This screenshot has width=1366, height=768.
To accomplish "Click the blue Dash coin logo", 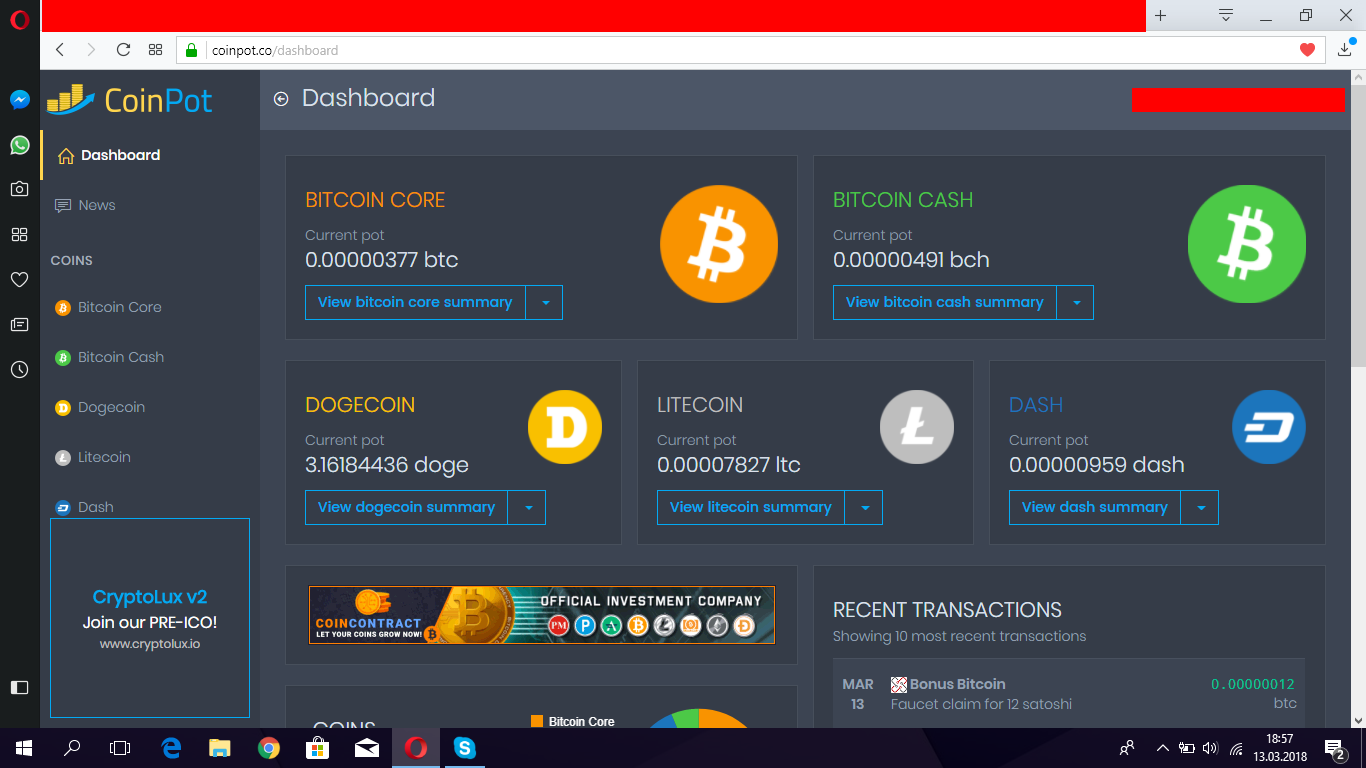I will (x=1269, y=427).
